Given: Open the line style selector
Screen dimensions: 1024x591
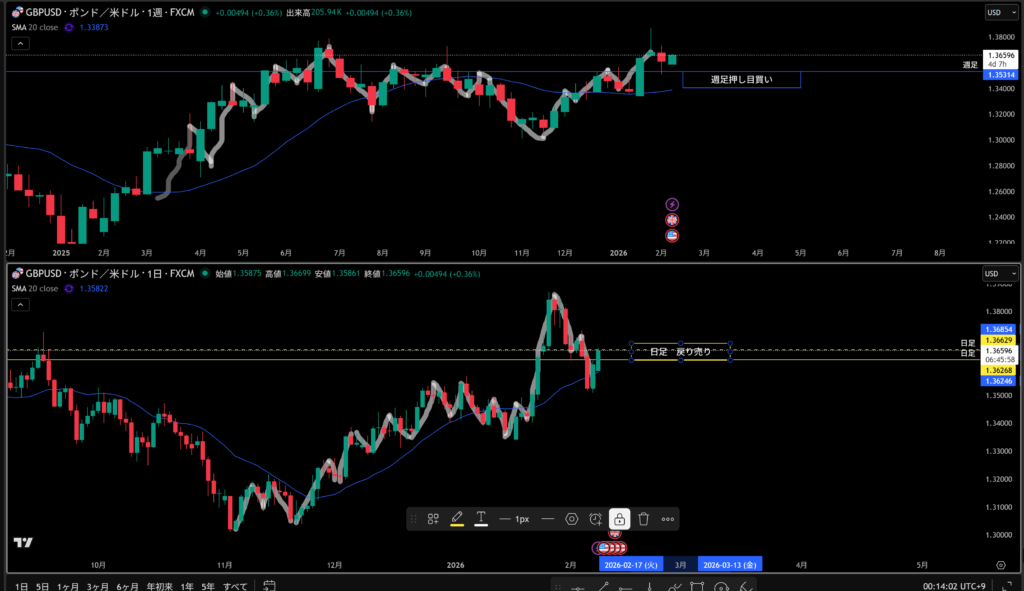Looking at the screenshot, I should pyautogui.click(x=547, y=519).
